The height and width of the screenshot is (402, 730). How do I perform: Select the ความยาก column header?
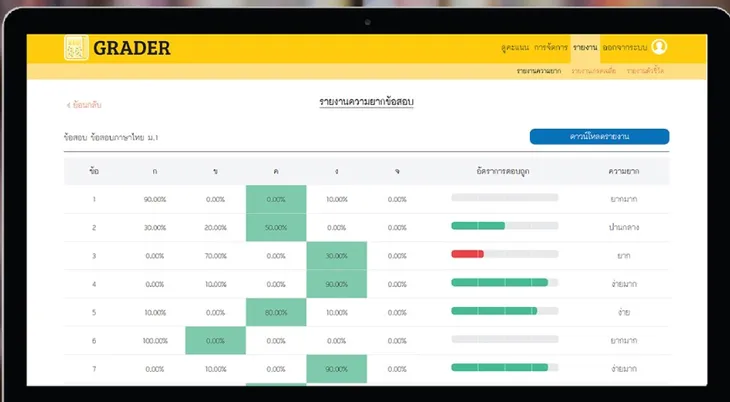tap(624, 171)
